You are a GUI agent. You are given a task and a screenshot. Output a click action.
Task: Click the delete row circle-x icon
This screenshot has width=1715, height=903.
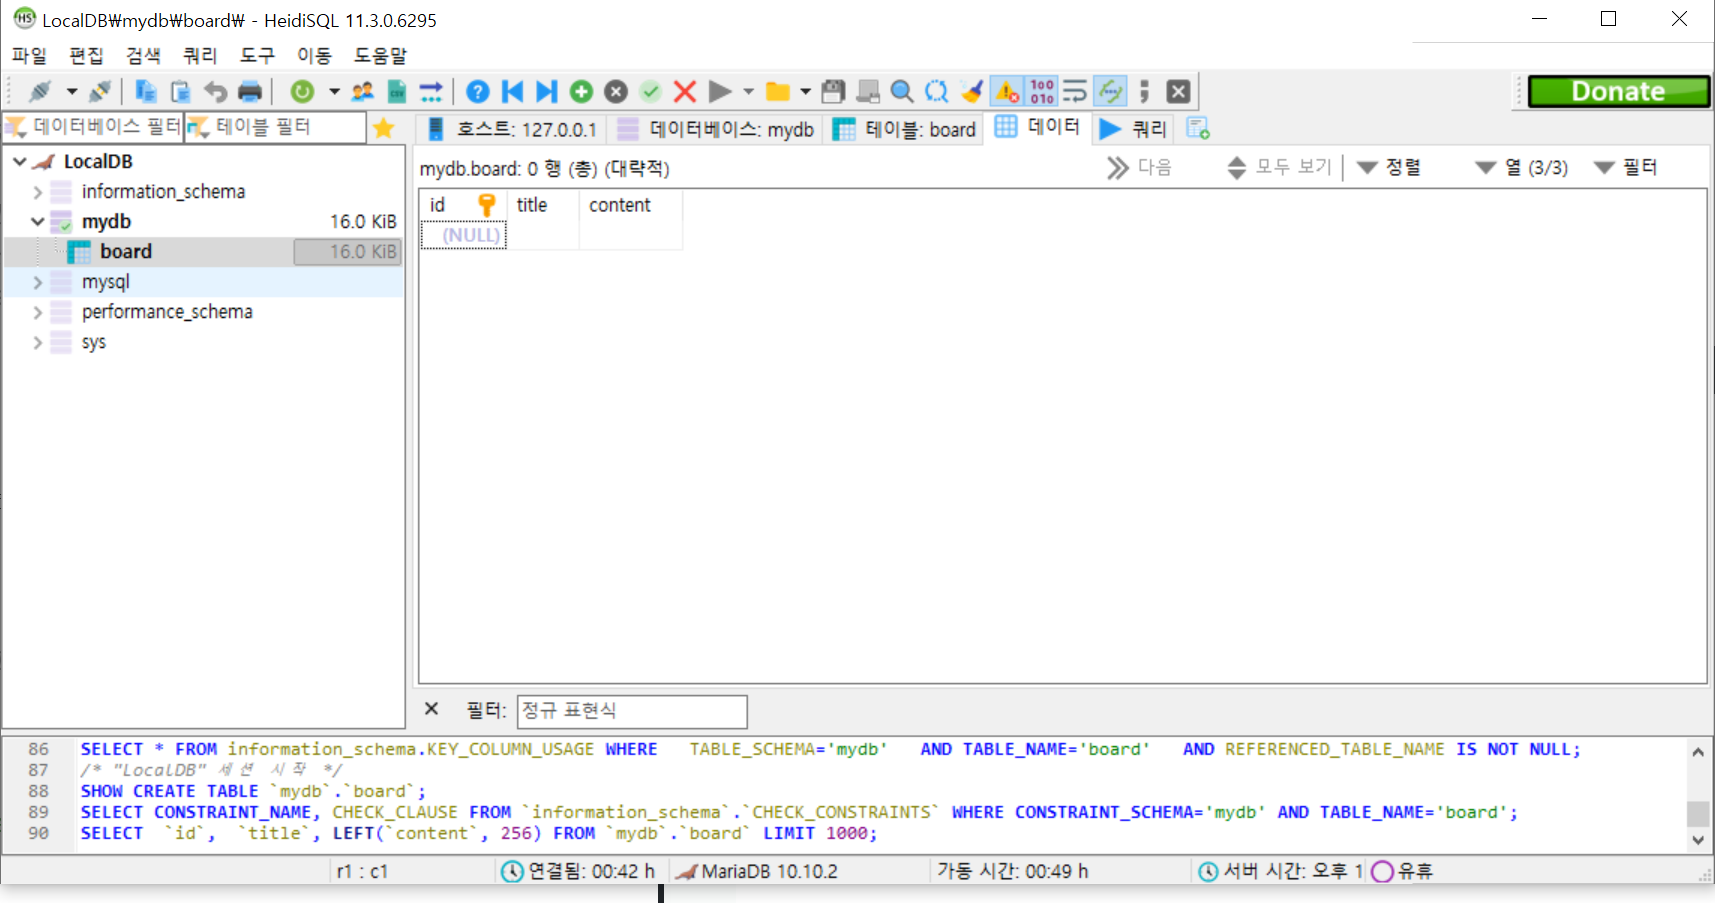pos(616,92)
